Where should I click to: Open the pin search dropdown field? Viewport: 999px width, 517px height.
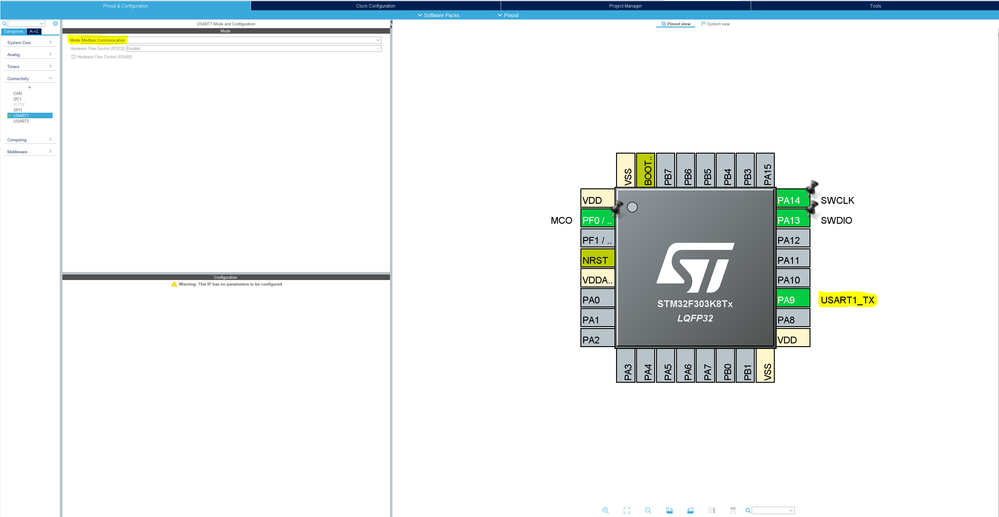pyautogui.click(x=773, y=510)
